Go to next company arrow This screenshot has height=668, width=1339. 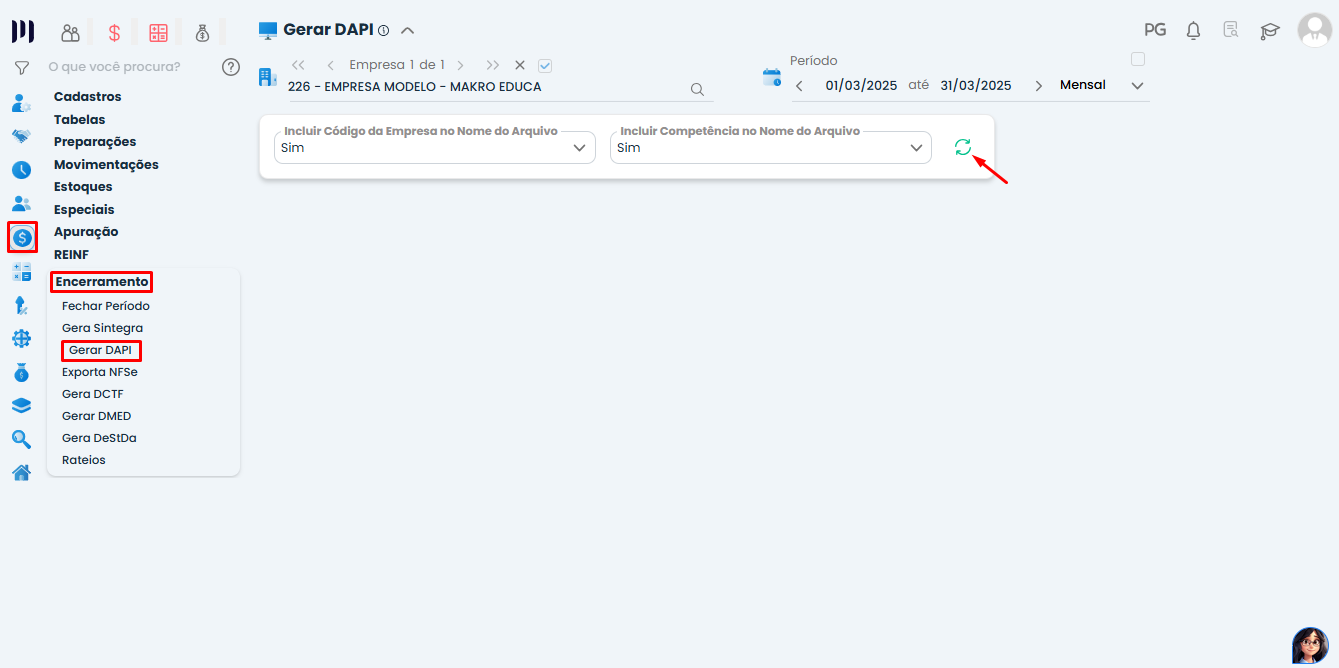coord(460,65)
